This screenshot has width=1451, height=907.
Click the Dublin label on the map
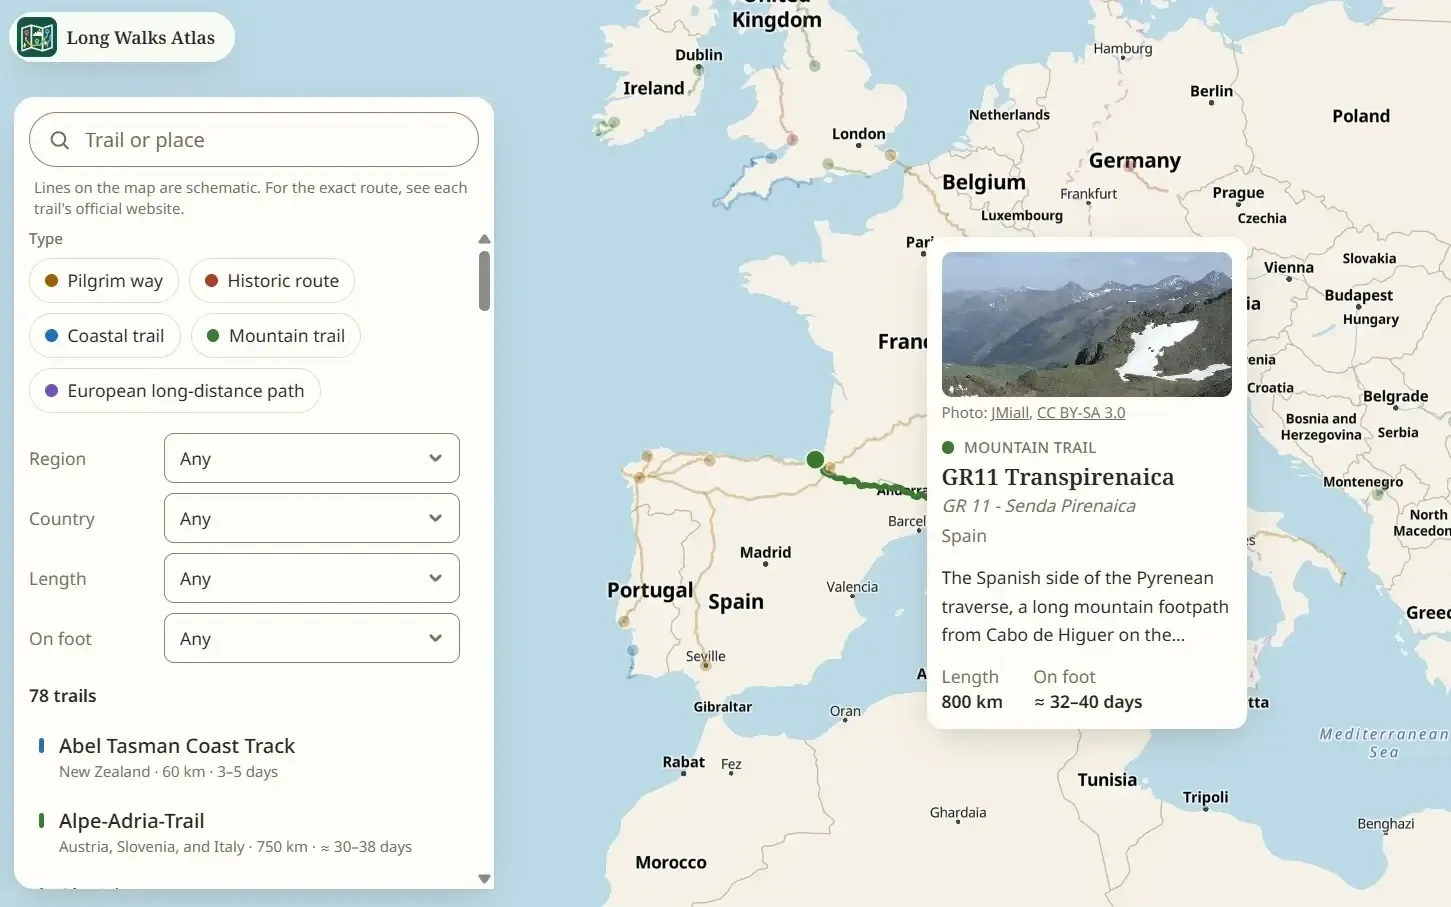tap(699, 55)
